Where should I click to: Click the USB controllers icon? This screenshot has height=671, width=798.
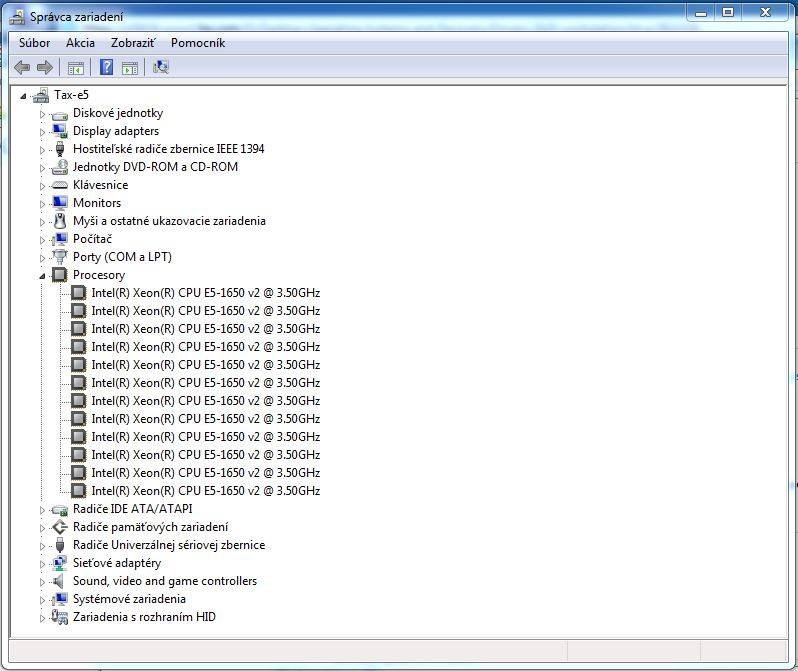tap(60, 545)
